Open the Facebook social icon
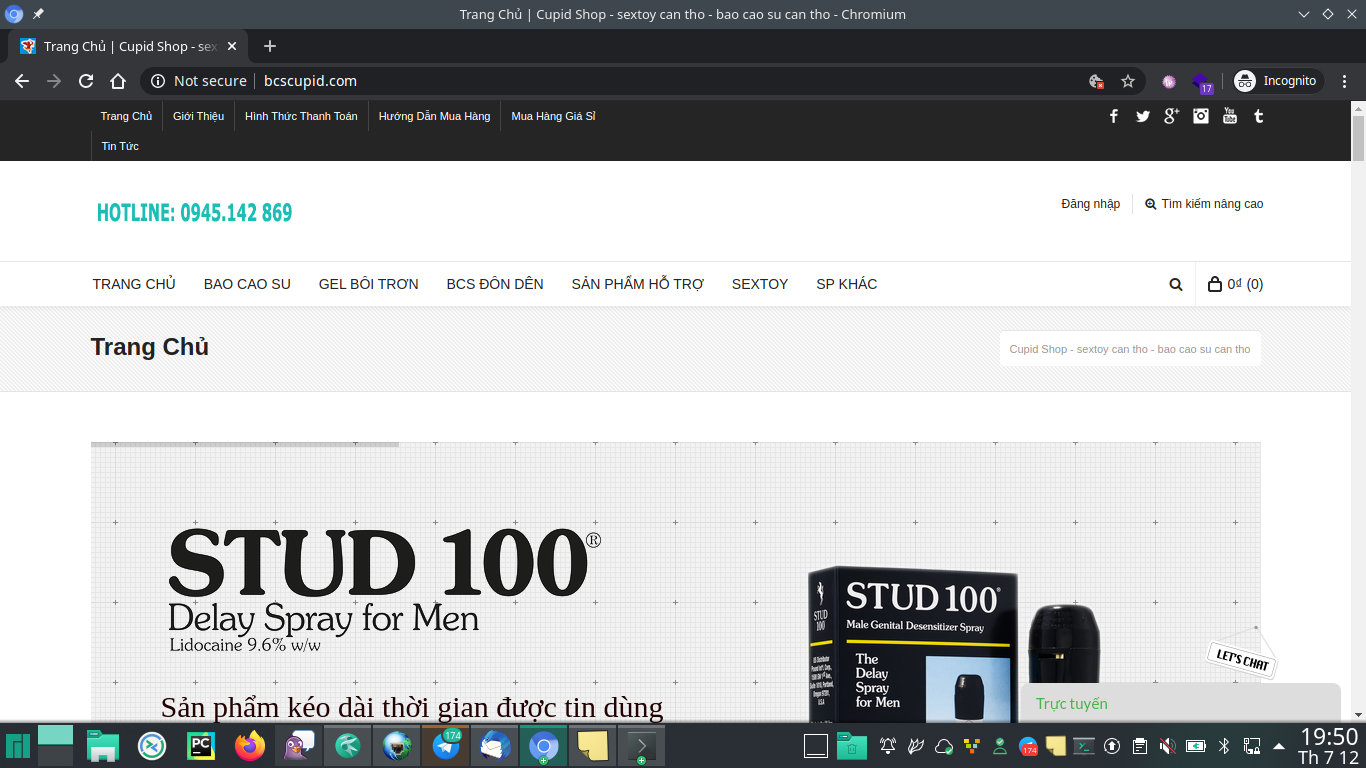 tap(1114, 116)
